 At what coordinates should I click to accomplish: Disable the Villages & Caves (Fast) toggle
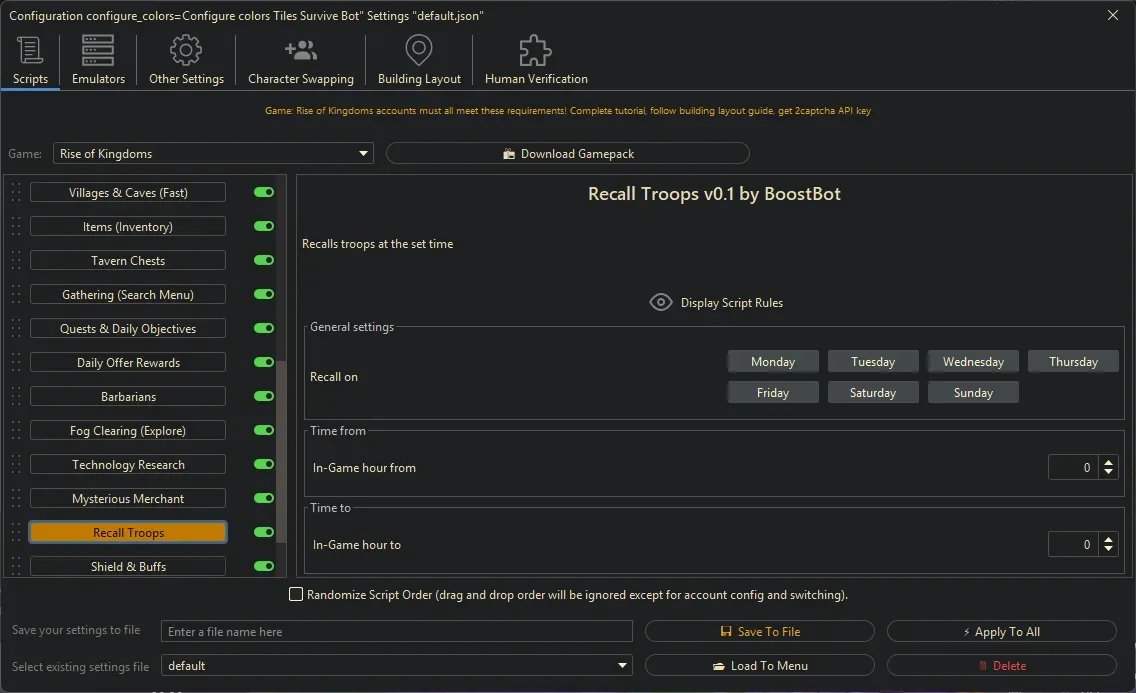coord(264,193)
